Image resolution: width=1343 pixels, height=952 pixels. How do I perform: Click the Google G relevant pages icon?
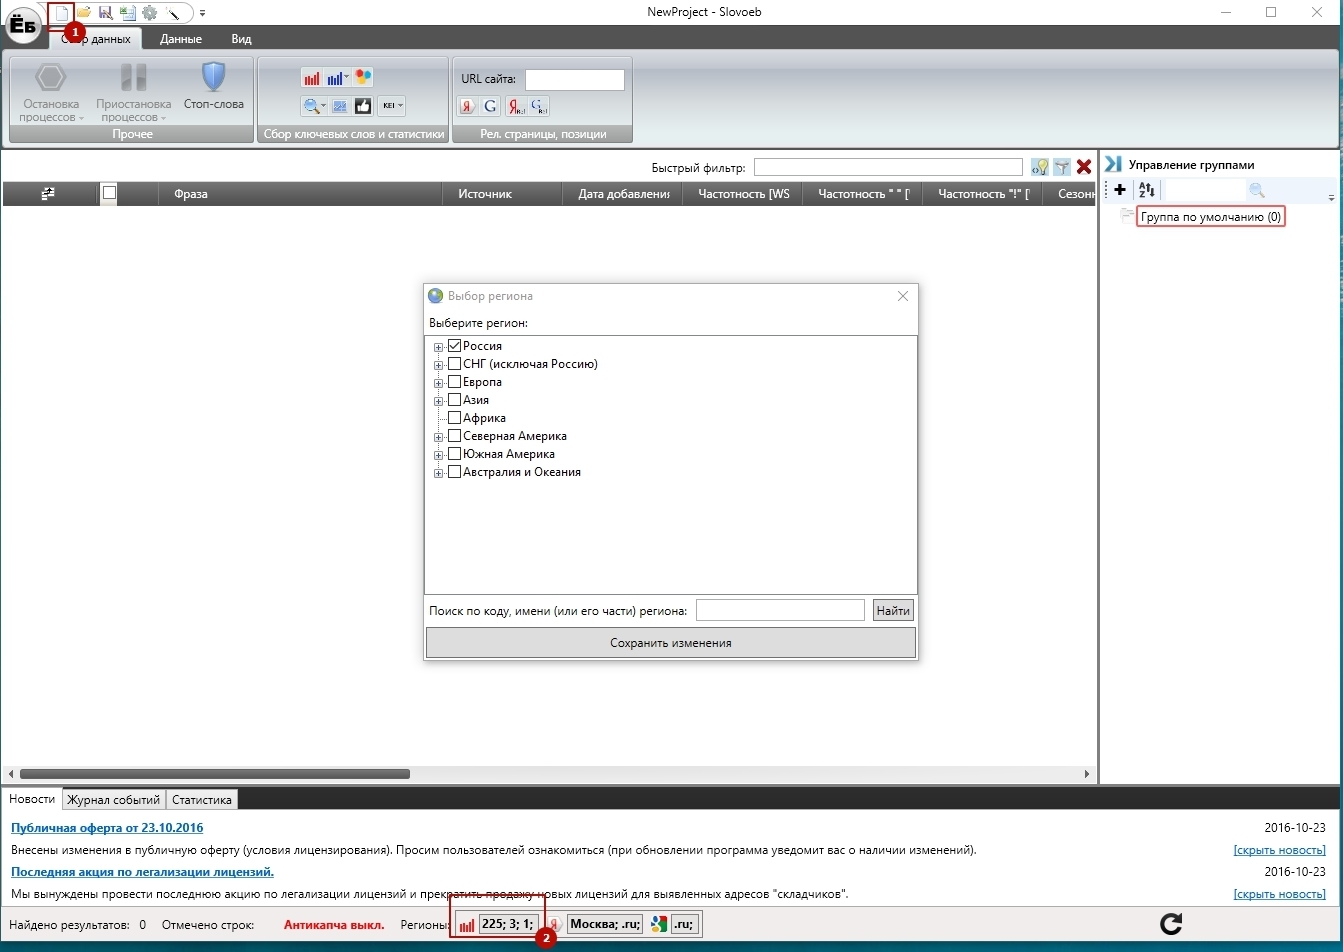490,106
